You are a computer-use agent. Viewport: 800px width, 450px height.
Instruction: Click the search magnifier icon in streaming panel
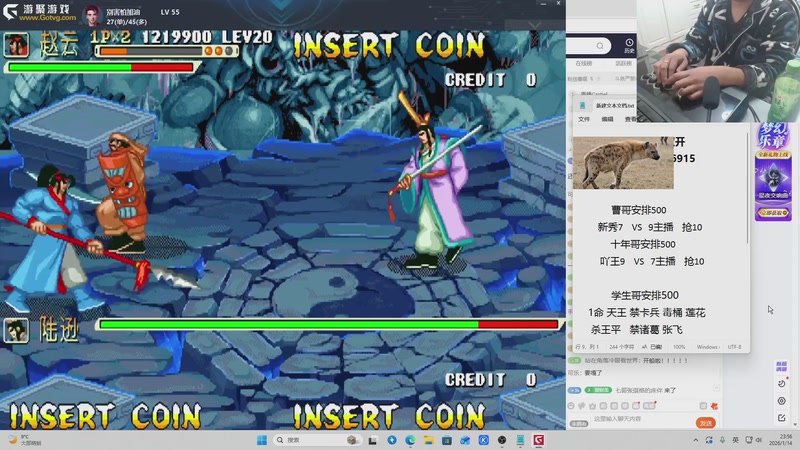click(600, 46)
